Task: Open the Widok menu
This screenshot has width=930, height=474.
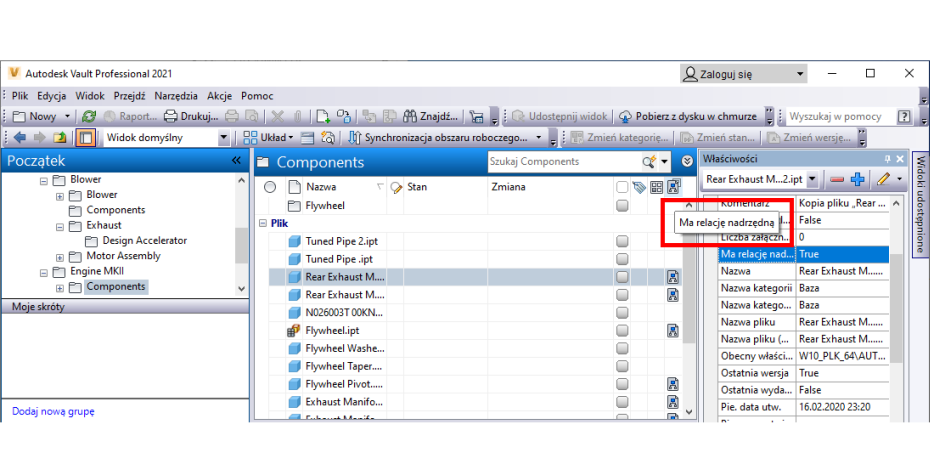Action: pos(90,96)
